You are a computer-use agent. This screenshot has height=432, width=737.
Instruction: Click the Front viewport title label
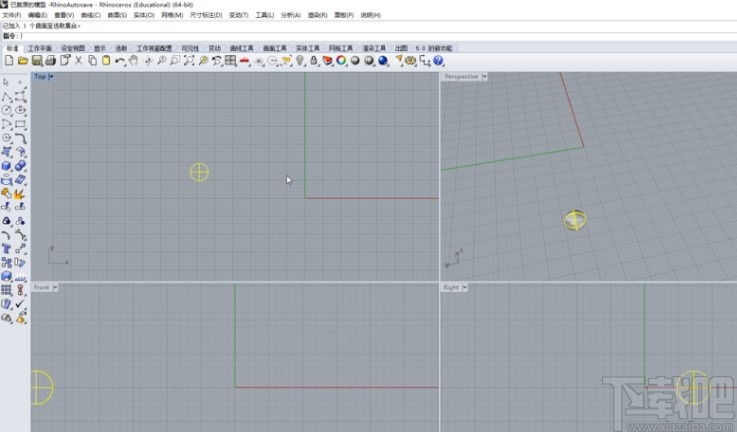tap(41, 287)
